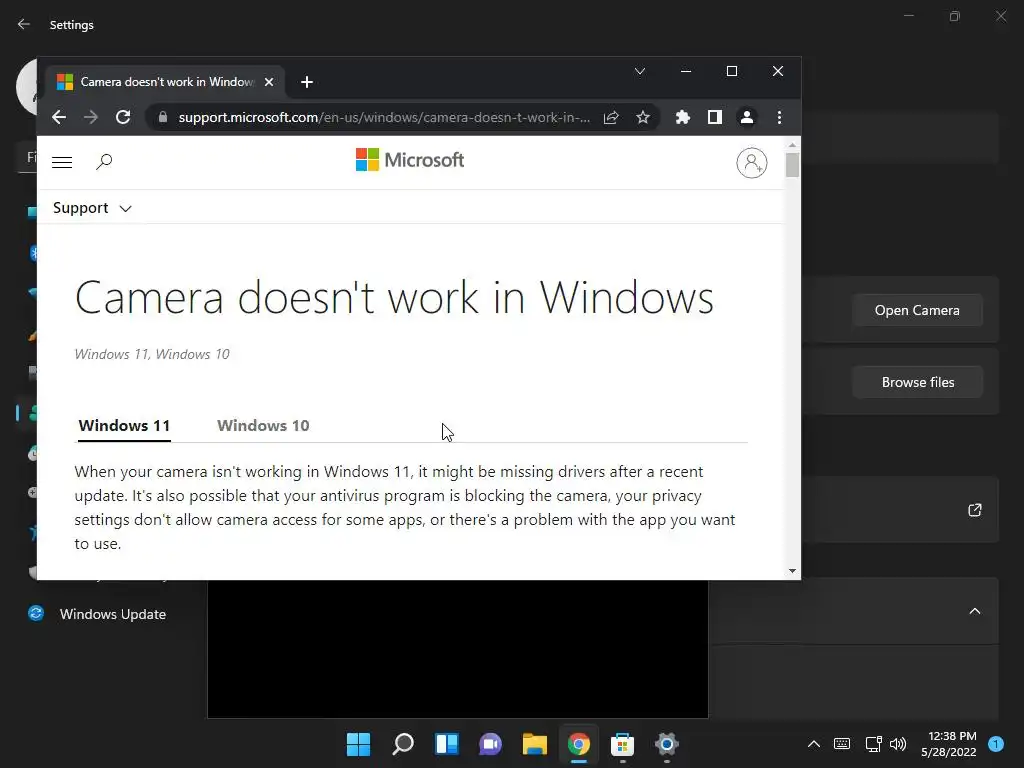Switch to the Windows 10 tab

[x=263, y=426]
